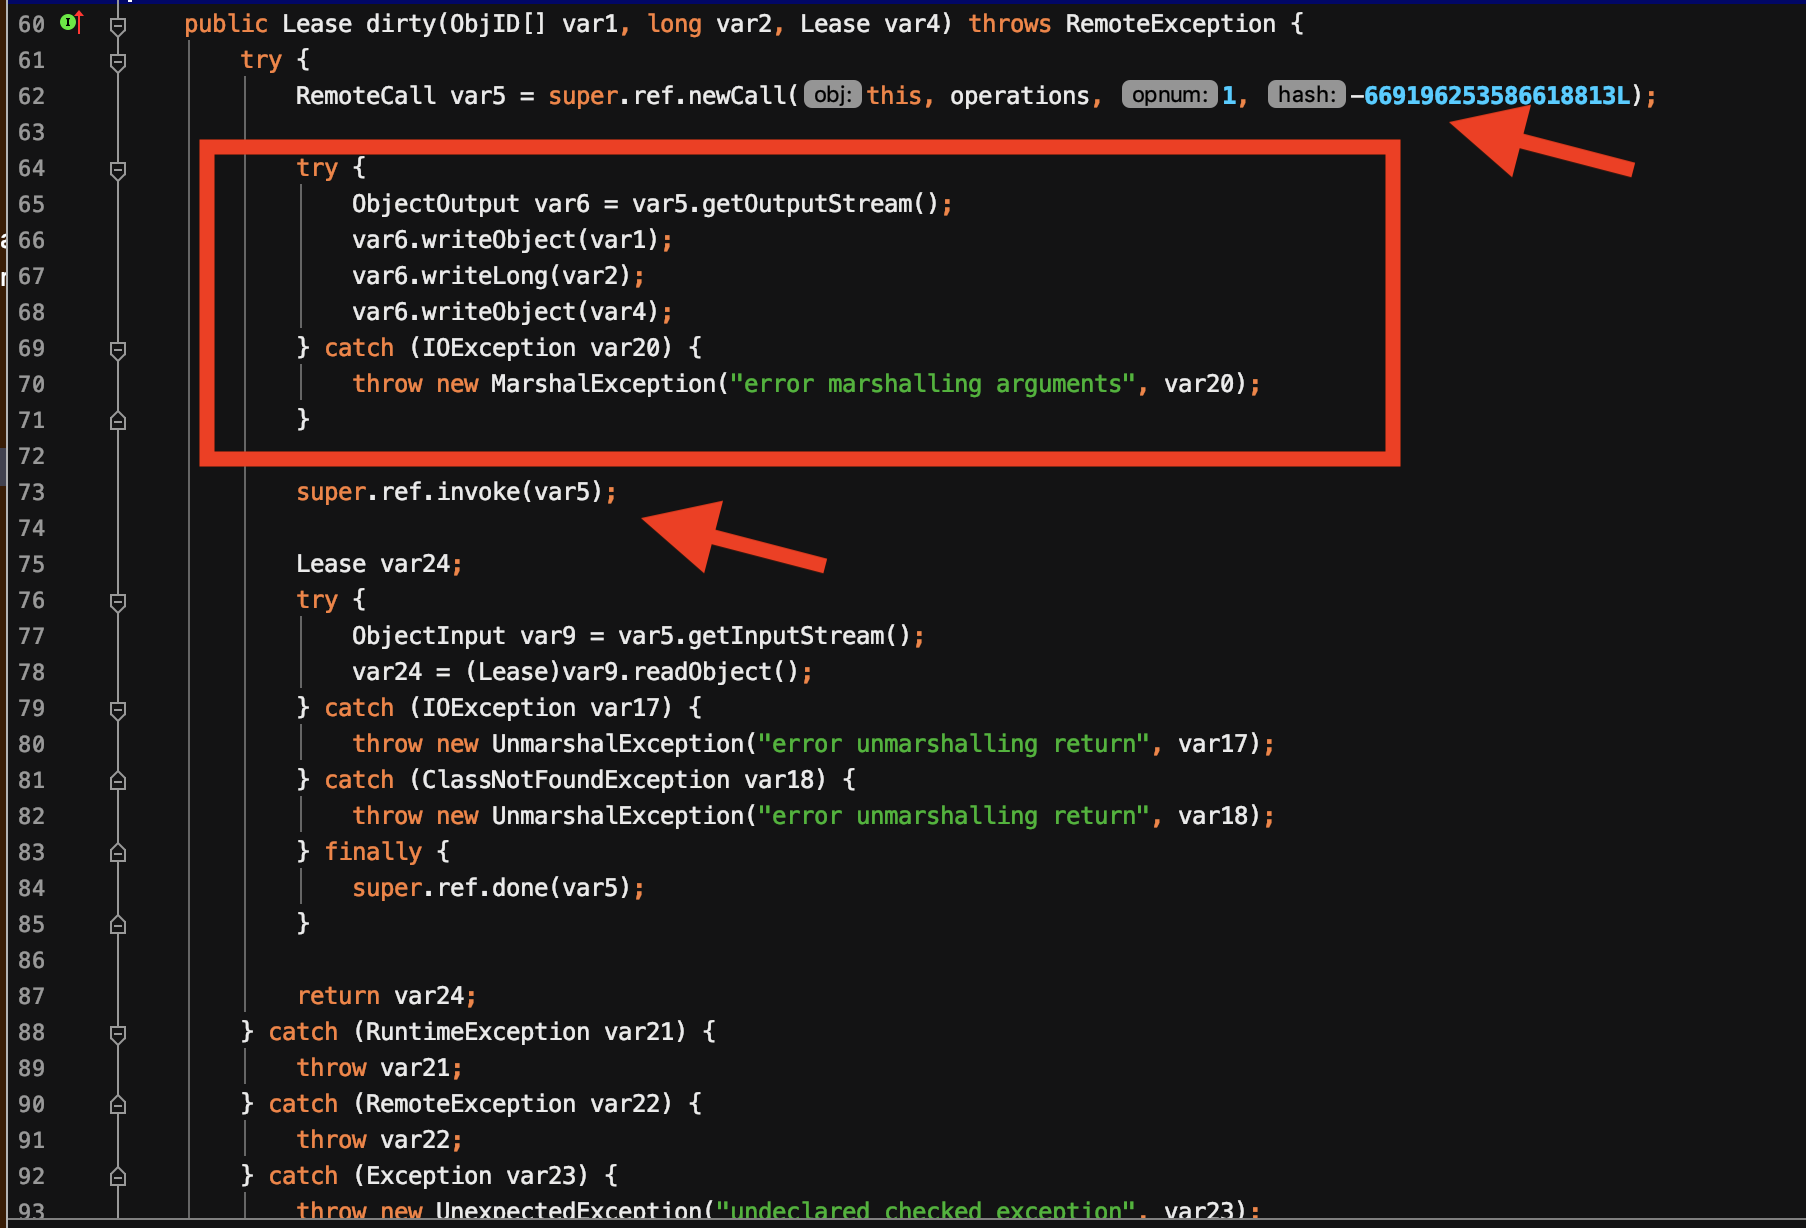
Task: Fold the IOException var20 catch at line 69
Action: coord(118,349)
